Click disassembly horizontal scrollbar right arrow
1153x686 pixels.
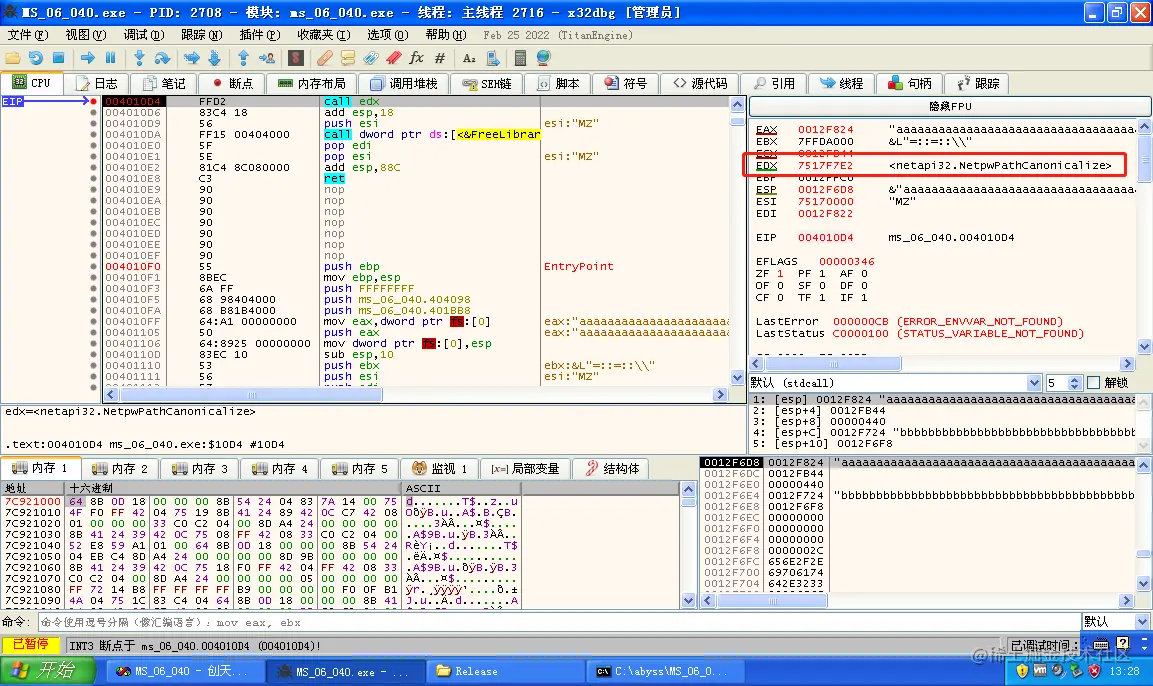721,394
